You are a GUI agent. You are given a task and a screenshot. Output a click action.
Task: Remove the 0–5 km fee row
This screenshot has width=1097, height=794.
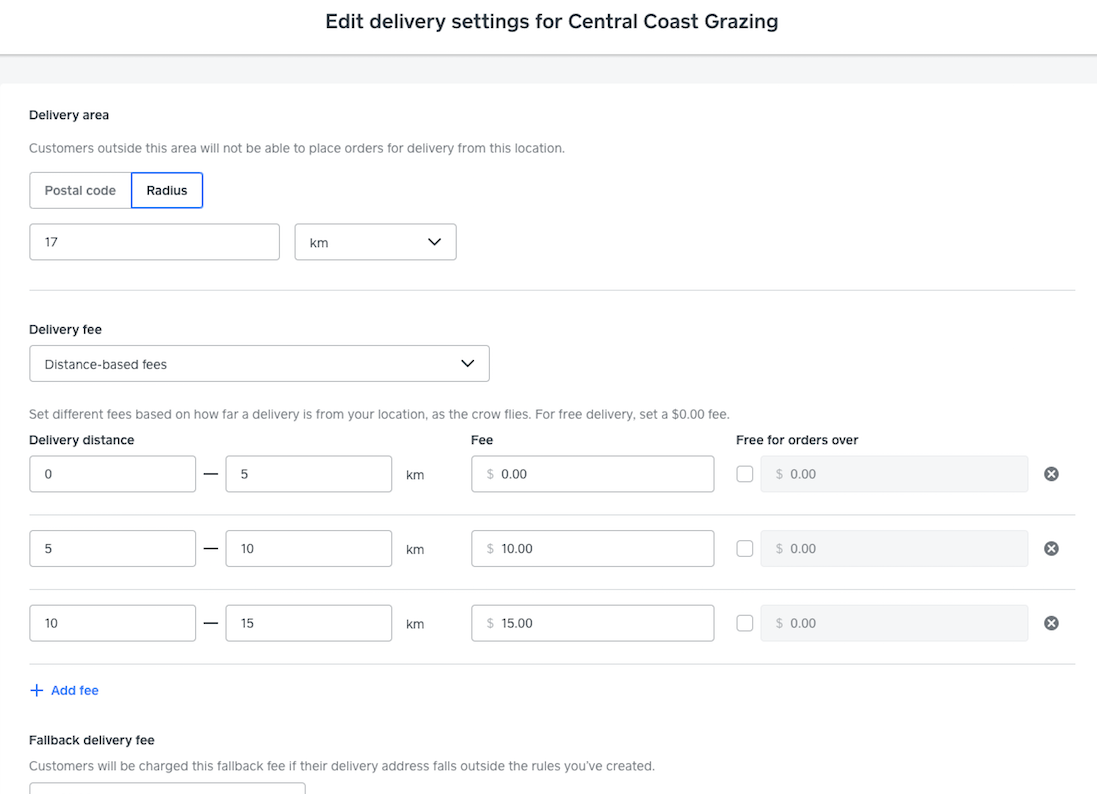[x=1051, y=474]
